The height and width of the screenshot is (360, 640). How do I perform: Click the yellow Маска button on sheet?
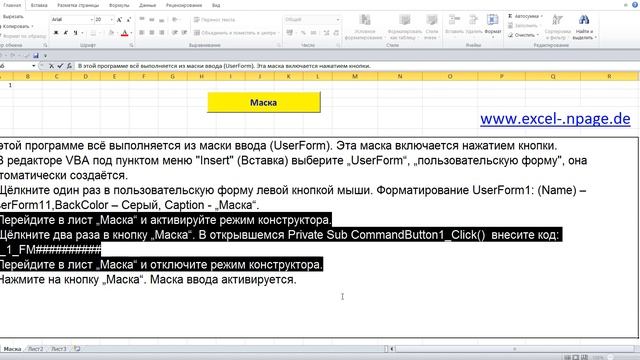pyautogui.click(x=264, y=102)
